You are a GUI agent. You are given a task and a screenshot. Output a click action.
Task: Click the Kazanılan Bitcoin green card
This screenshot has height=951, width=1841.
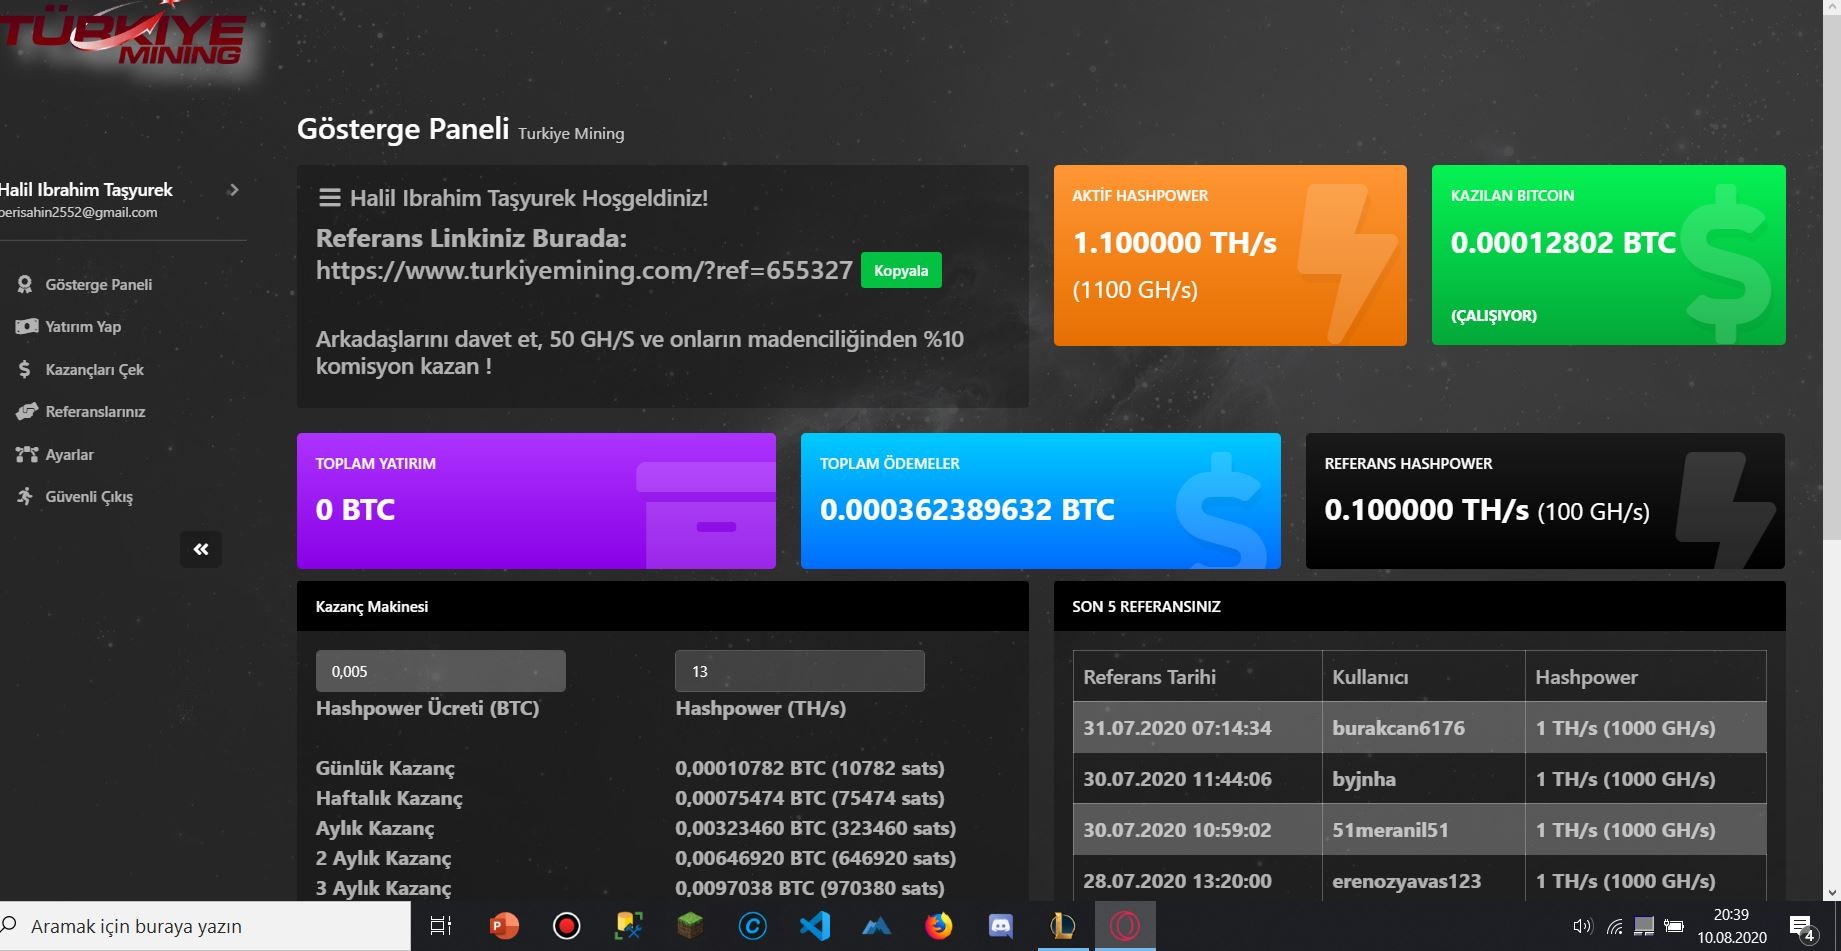pyautogui.click(x=1608, y=255)
